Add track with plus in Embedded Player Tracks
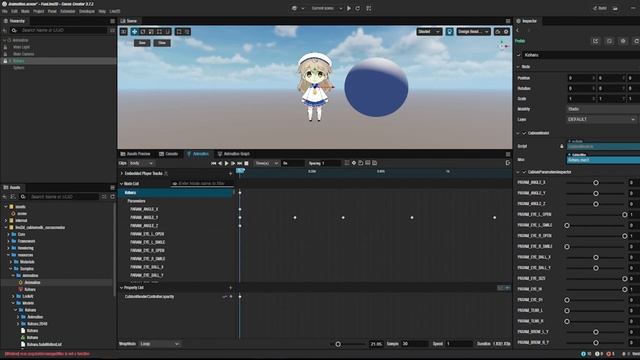The image size is (640, 360). [231, 173]
